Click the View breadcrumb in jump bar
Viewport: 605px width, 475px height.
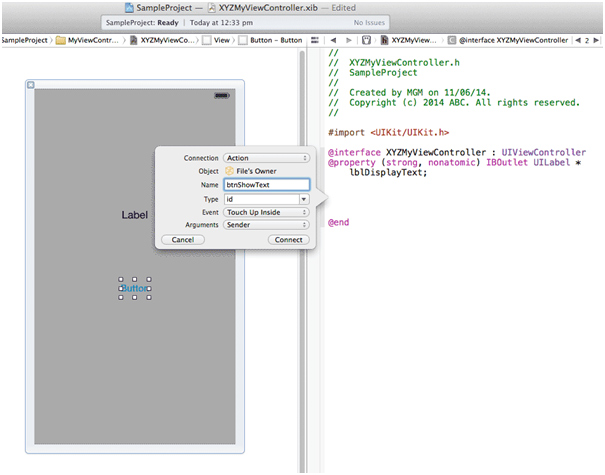[x=216, y=40]
